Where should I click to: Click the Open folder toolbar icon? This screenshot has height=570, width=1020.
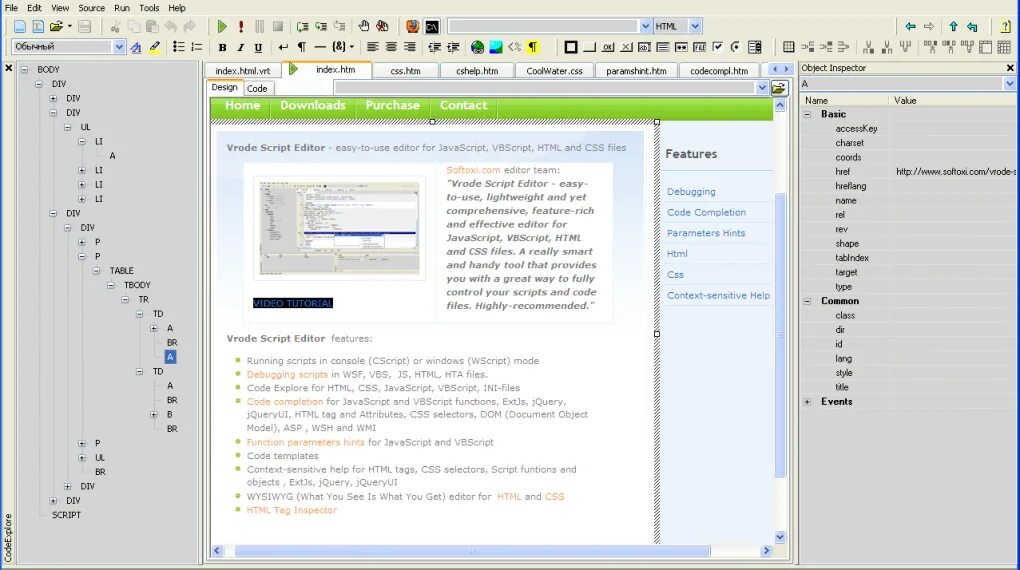click(57, 27)
